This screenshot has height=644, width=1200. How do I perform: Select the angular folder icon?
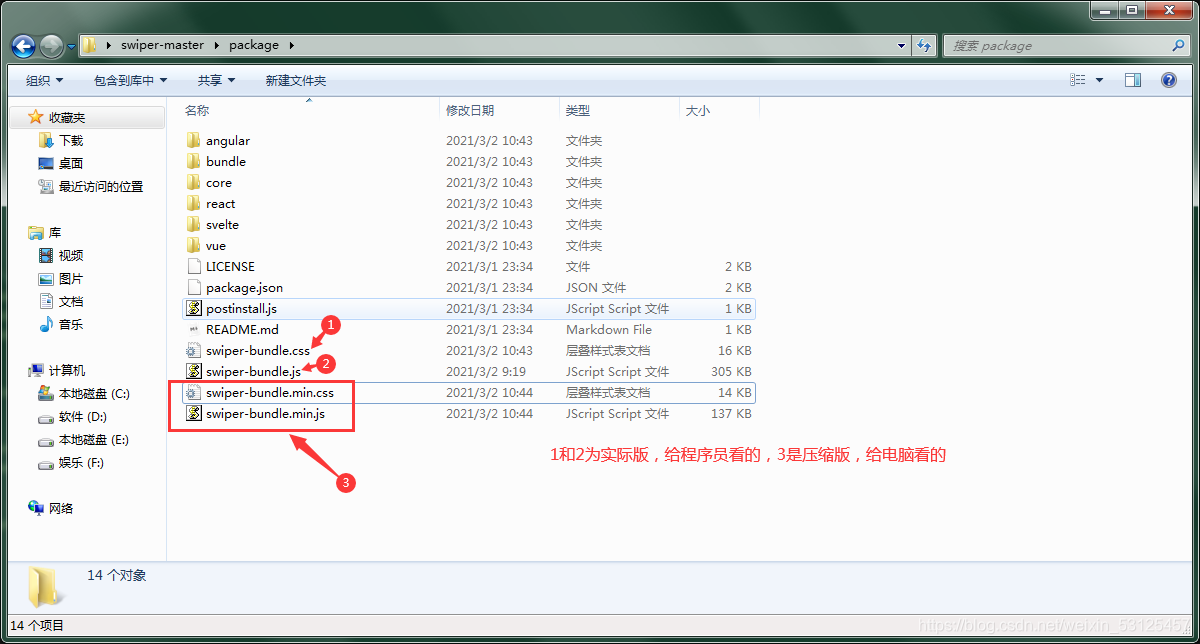click(x=194, y=141)
